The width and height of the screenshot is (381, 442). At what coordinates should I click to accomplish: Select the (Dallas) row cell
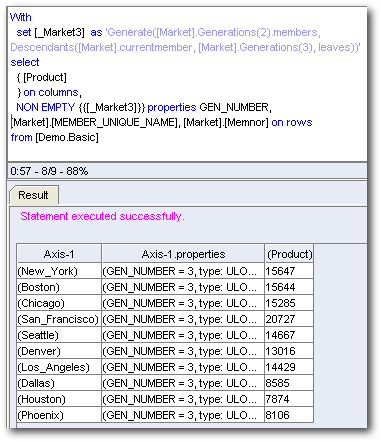click(x=59, y=383)
